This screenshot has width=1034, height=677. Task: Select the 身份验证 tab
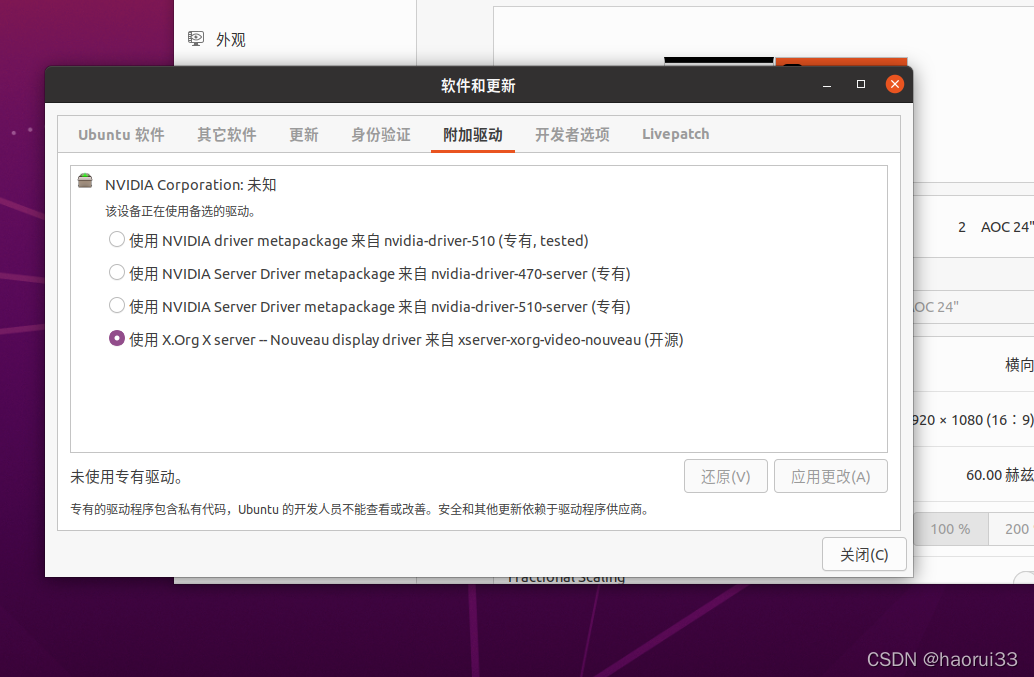381,134
